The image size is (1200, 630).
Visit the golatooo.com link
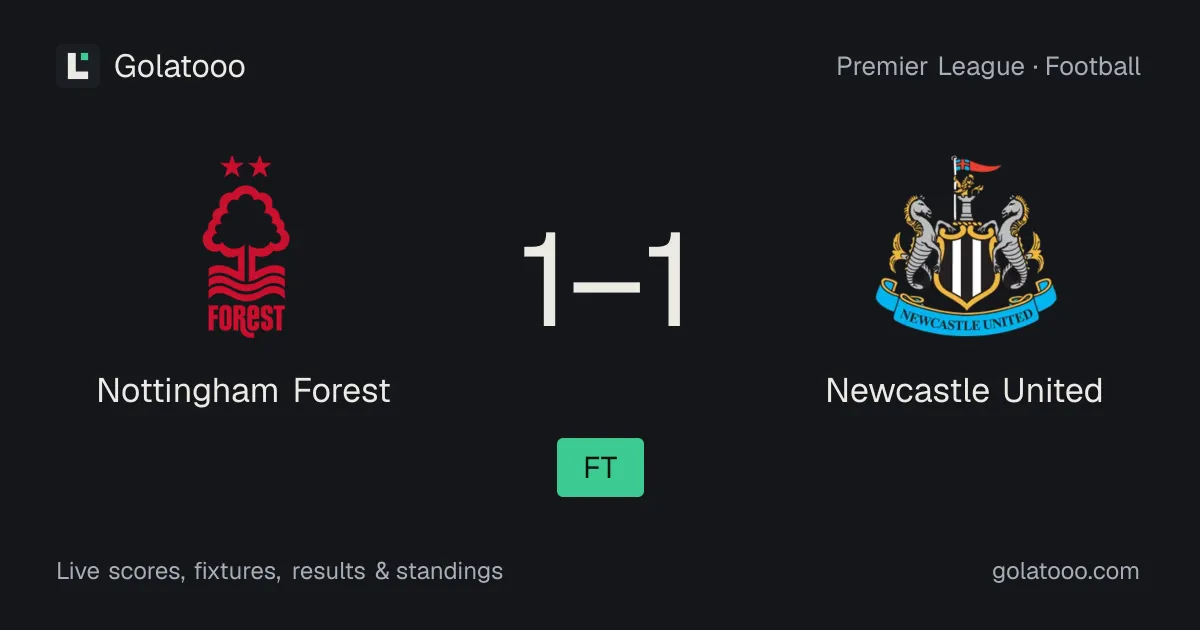pos(1066,572)
